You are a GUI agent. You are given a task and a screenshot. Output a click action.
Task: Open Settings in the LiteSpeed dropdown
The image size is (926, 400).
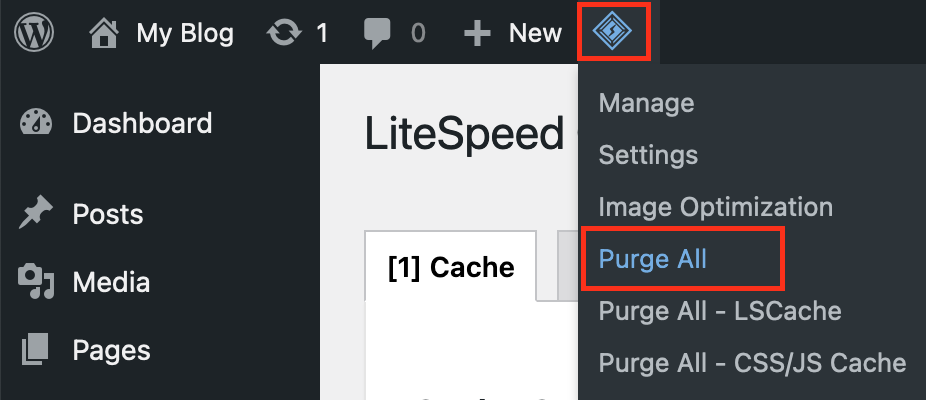pos(648,155)
